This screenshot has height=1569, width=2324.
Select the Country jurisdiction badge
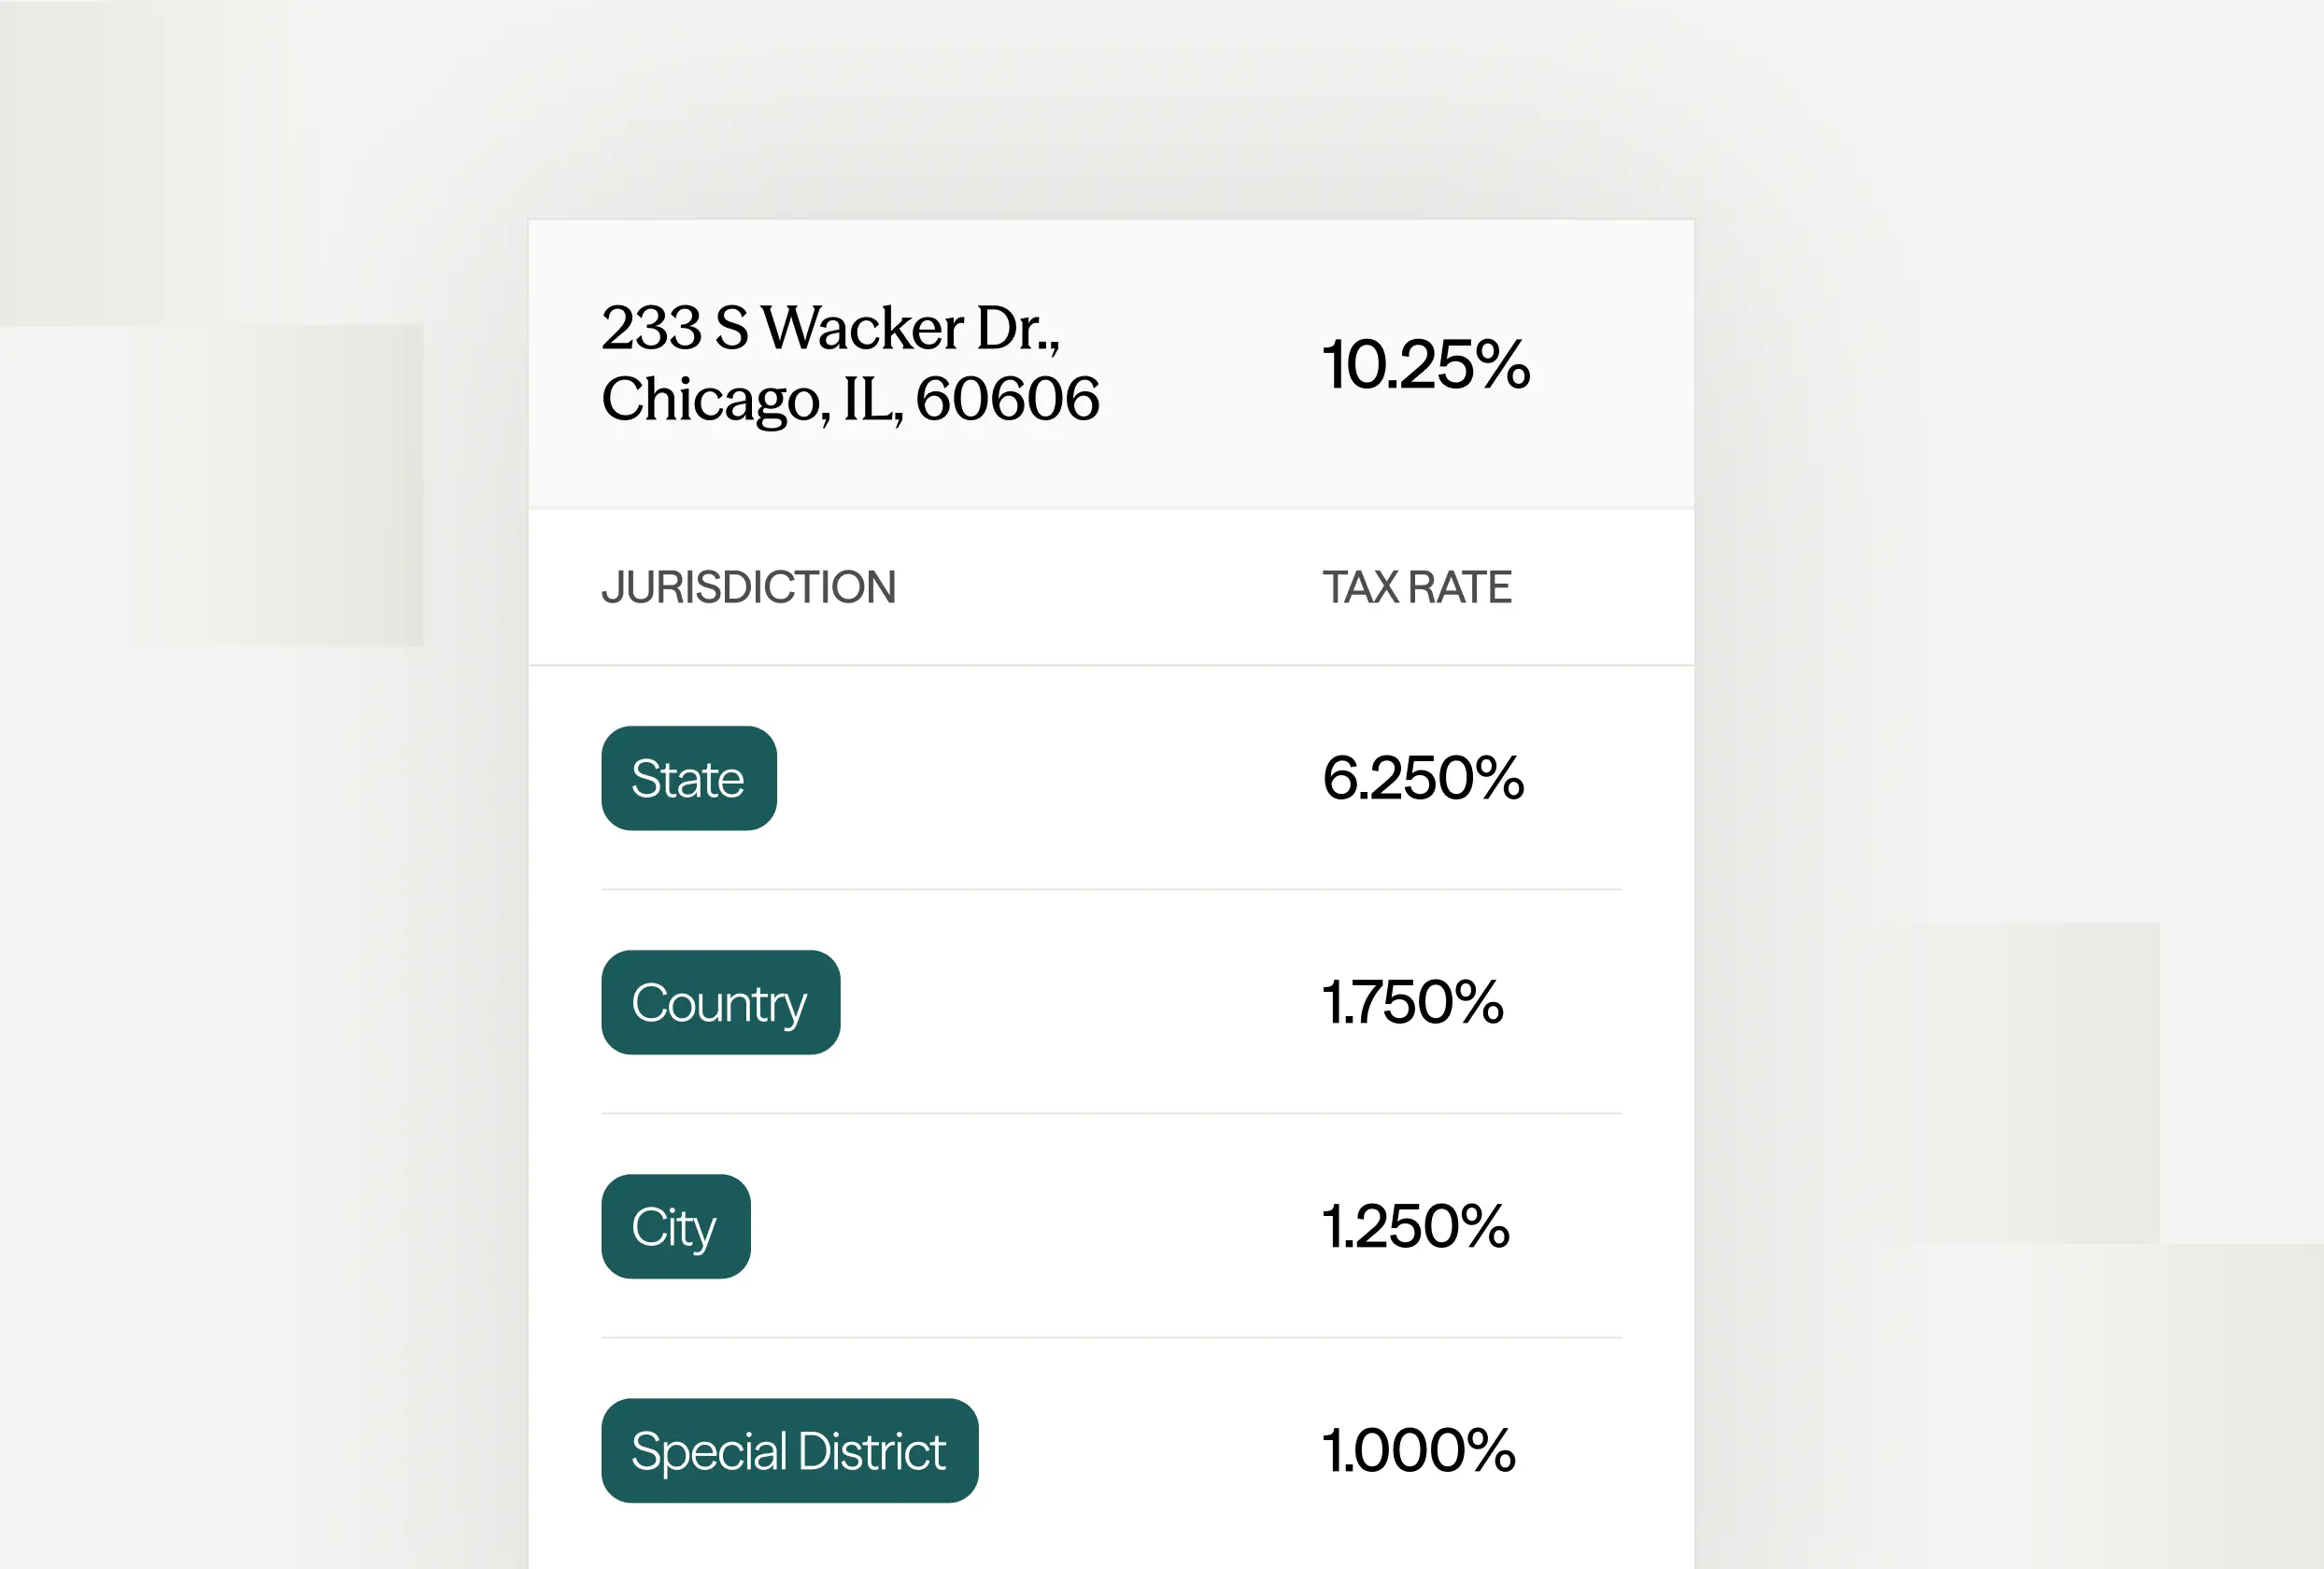click(x=720, y=1002)
